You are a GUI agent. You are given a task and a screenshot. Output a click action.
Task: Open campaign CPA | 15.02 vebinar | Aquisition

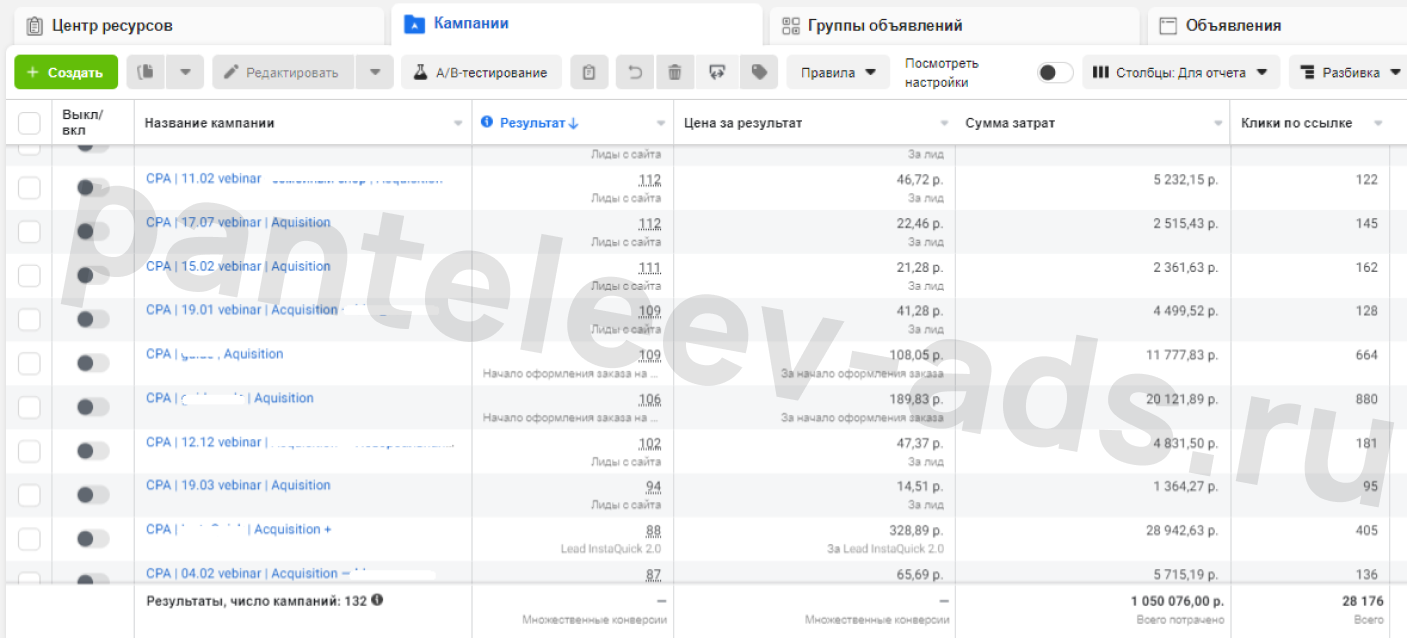tap(238, 266)
